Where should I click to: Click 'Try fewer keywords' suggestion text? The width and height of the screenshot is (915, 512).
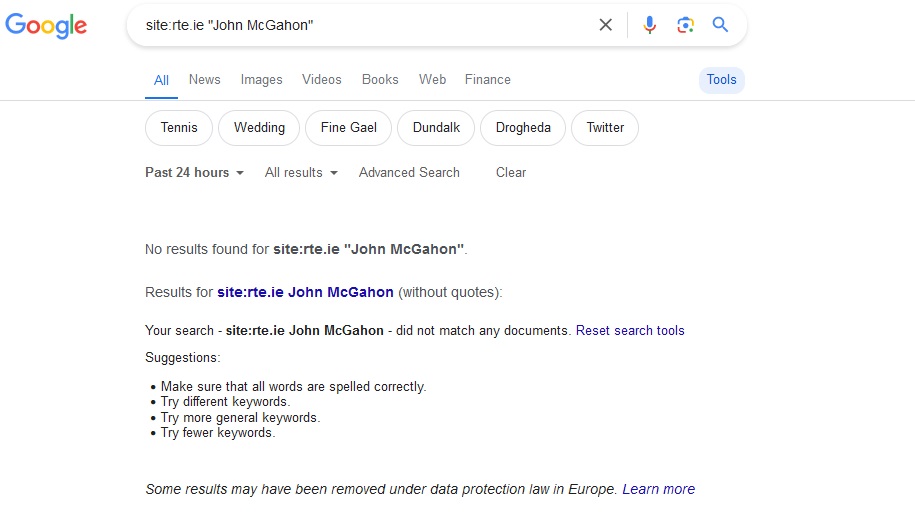click(x=218, y=433)
